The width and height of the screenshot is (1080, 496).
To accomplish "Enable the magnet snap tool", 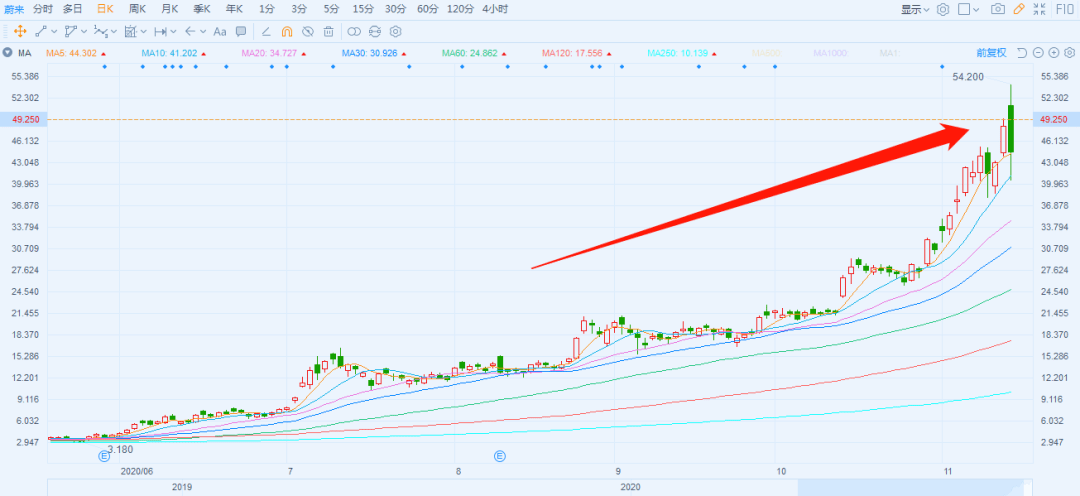I will [287, 31].
